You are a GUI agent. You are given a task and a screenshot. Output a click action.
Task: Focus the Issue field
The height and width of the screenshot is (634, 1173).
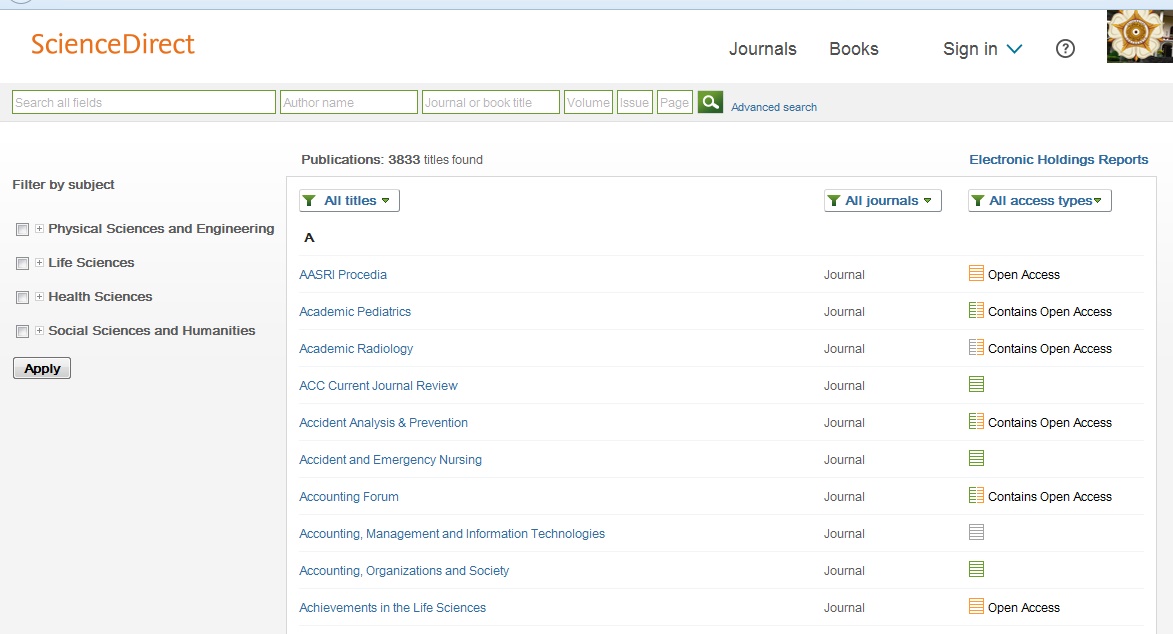tap(634, 103)
